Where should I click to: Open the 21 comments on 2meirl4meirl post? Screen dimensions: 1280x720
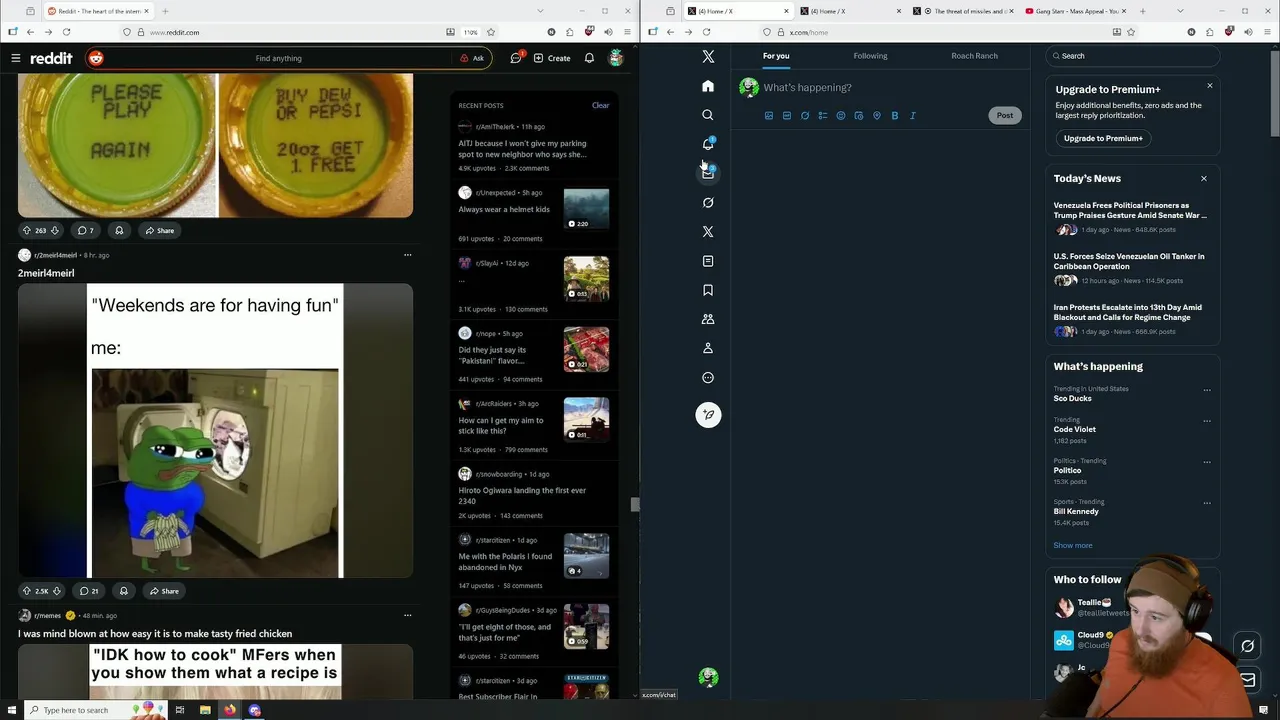click(89, 591)
